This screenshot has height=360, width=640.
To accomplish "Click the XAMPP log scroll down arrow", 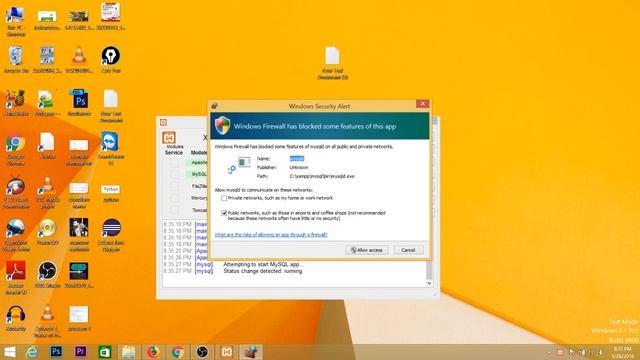I will pyautogui.click(x=429, y=283).
